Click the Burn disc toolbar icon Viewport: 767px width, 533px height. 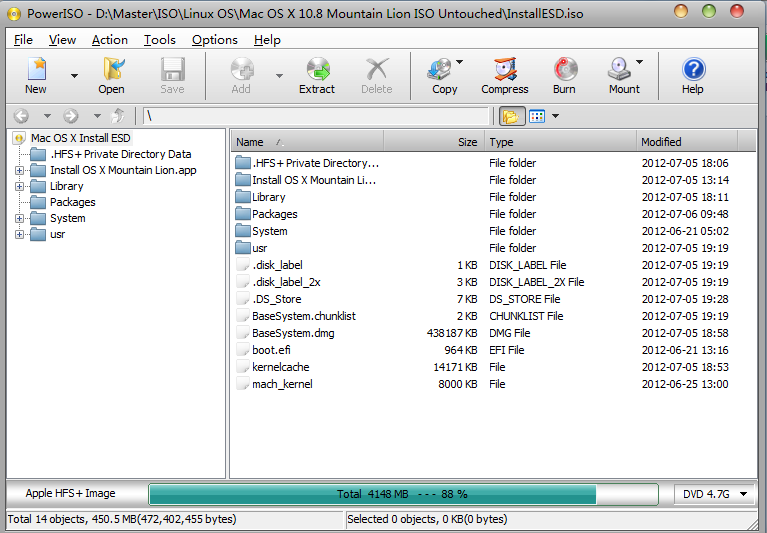pyautogui.click(x=565, y=69)
